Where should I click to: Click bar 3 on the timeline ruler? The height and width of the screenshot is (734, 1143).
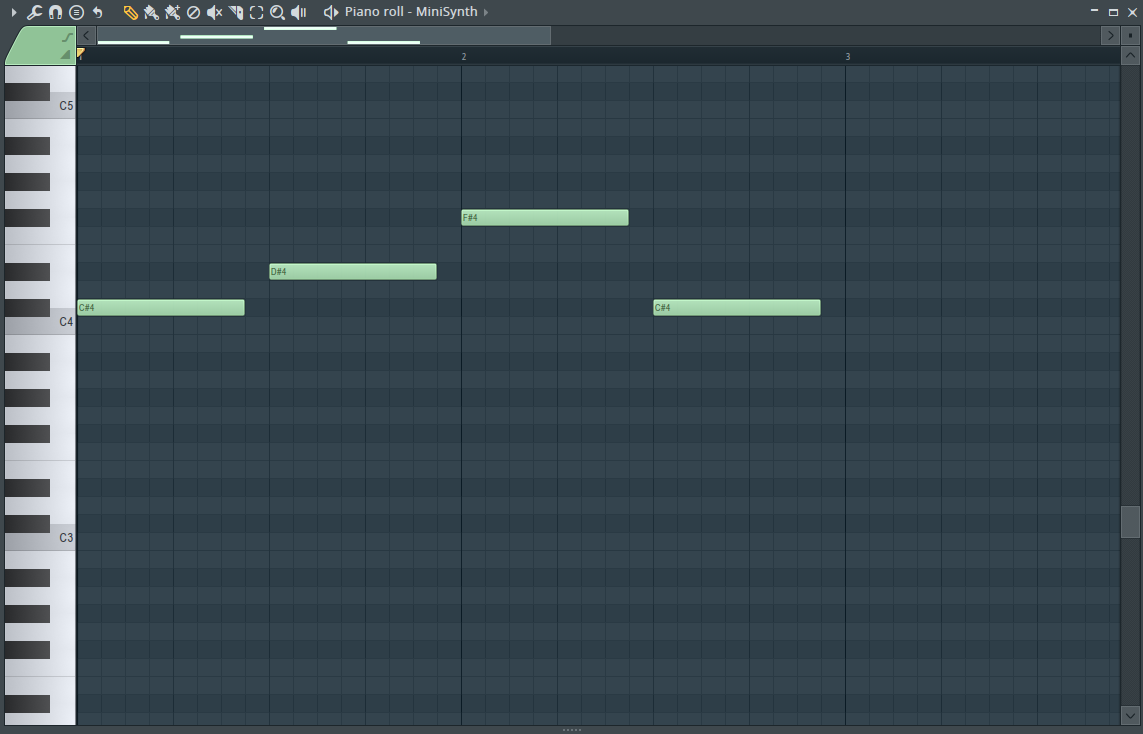pos(848,56)
